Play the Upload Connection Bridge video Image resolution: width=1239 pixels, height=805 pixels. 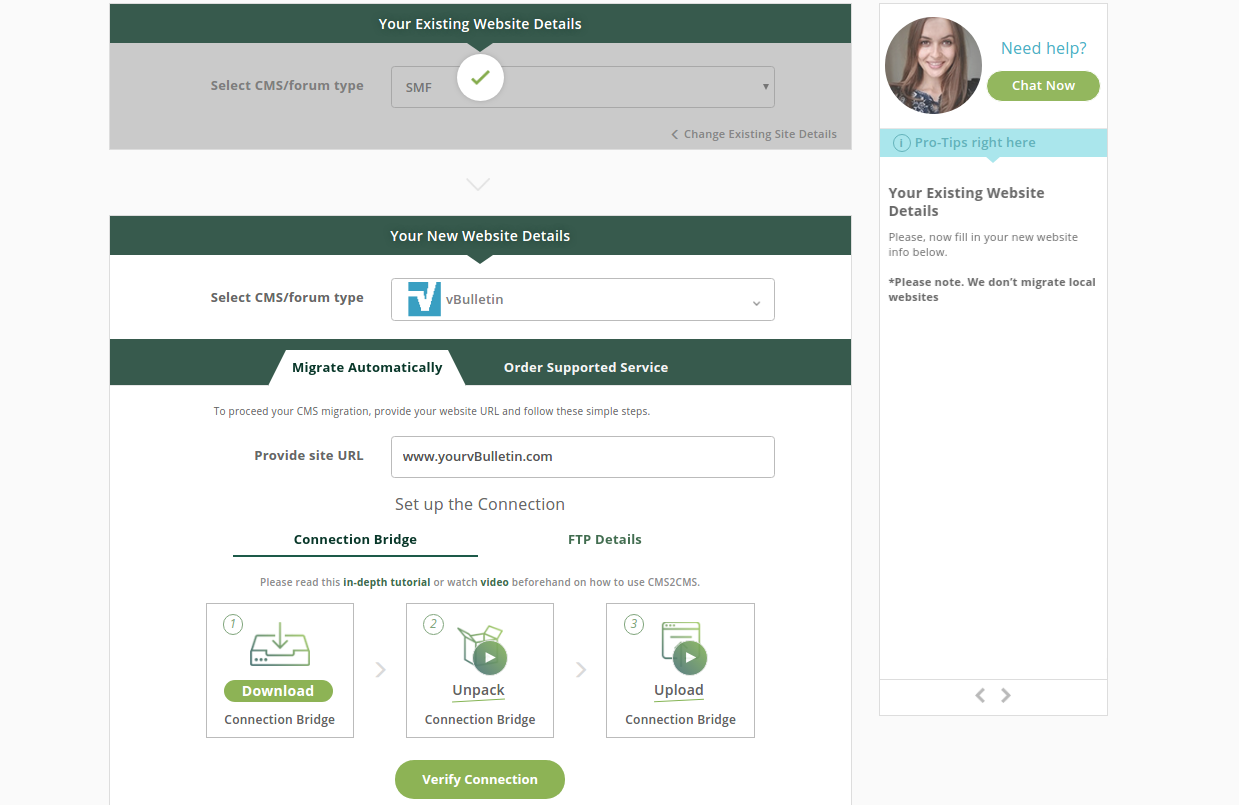(x=690, y=657)
